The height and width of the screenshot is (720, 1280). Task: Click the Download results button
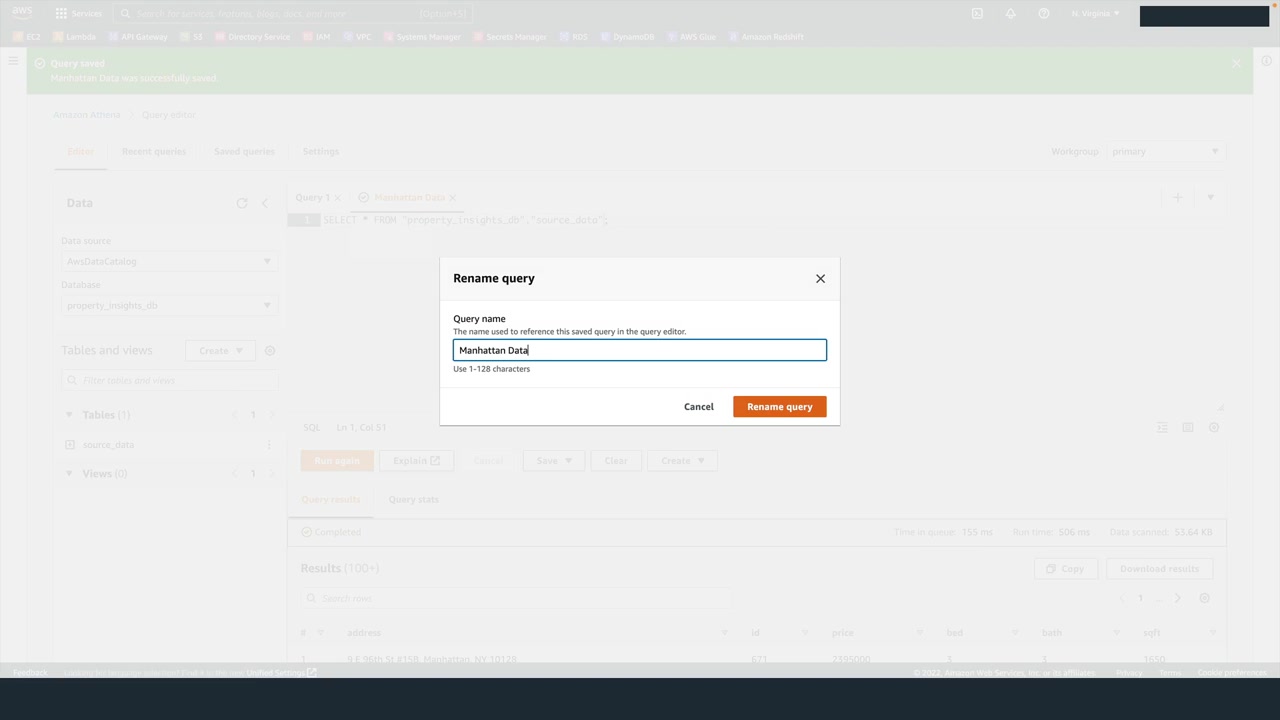[1159, 569]
